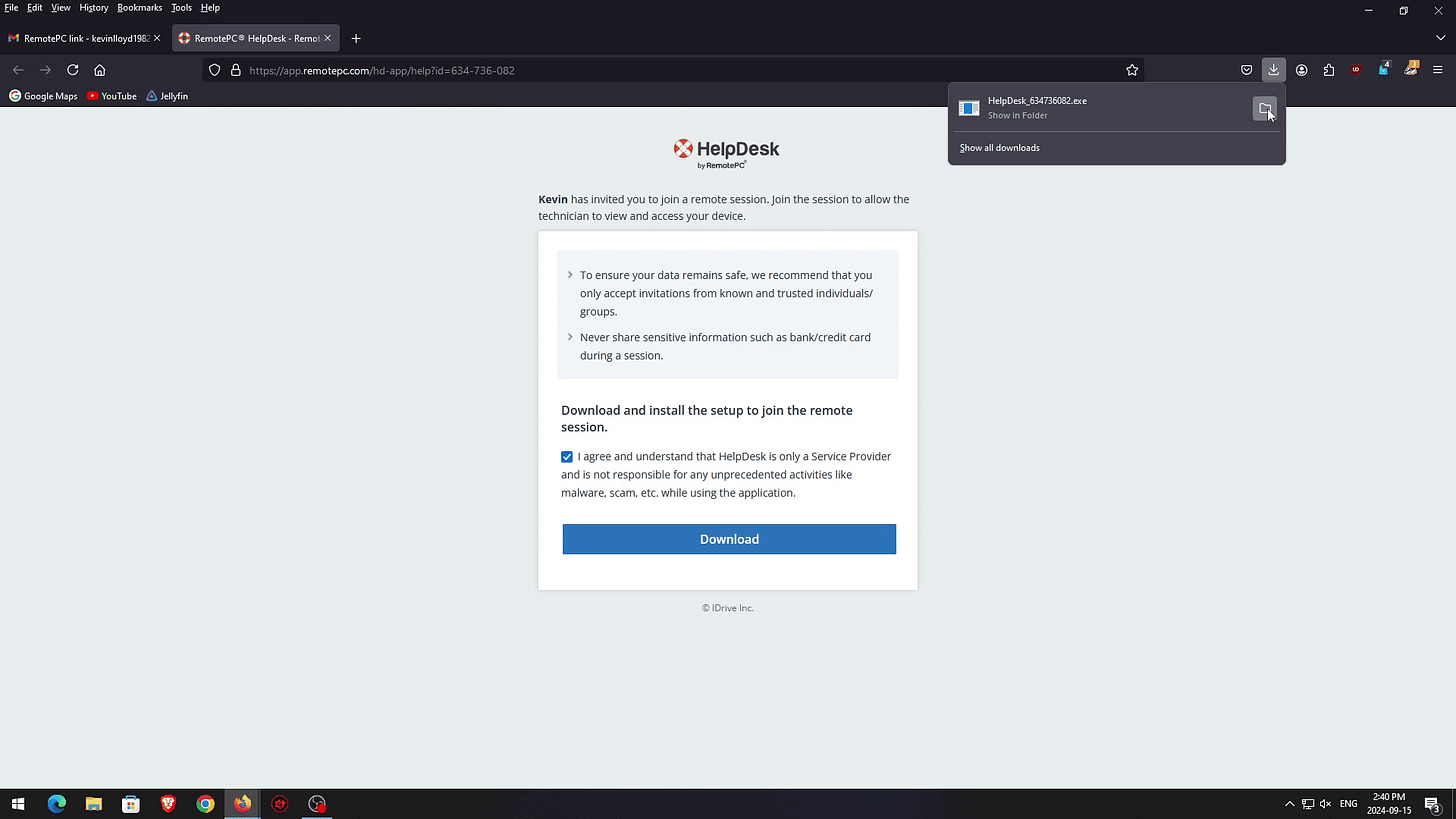
Task: Go to the browser home page
Action: pyautogui.click(x=99, y=70)
